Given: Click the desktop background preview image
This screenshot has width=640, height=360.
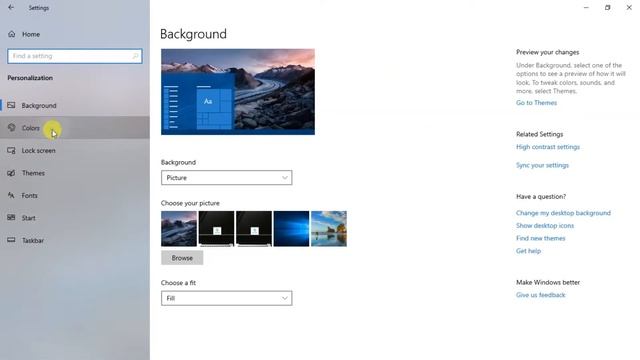Looking at the screenshot, I should [238, 91].
